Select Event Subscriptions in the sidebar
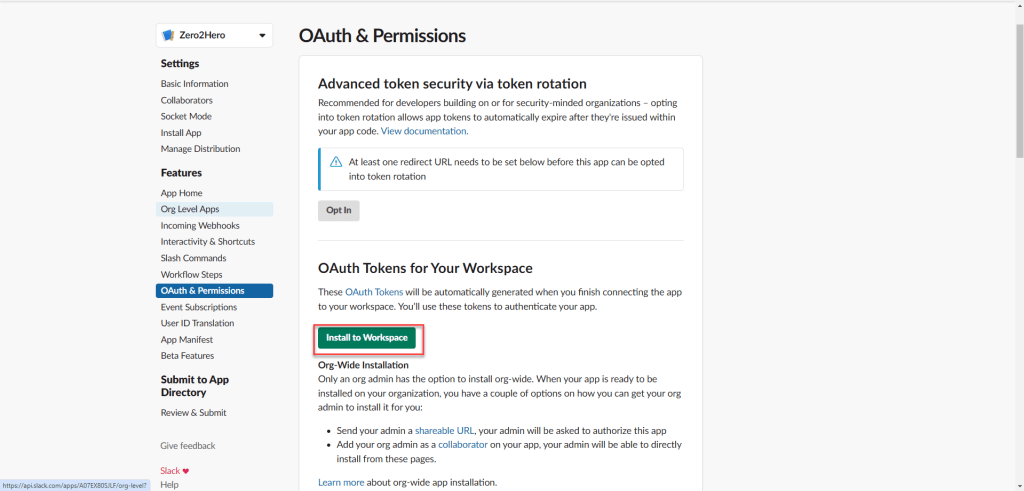The image size is (1024, 491). [199, 307]
